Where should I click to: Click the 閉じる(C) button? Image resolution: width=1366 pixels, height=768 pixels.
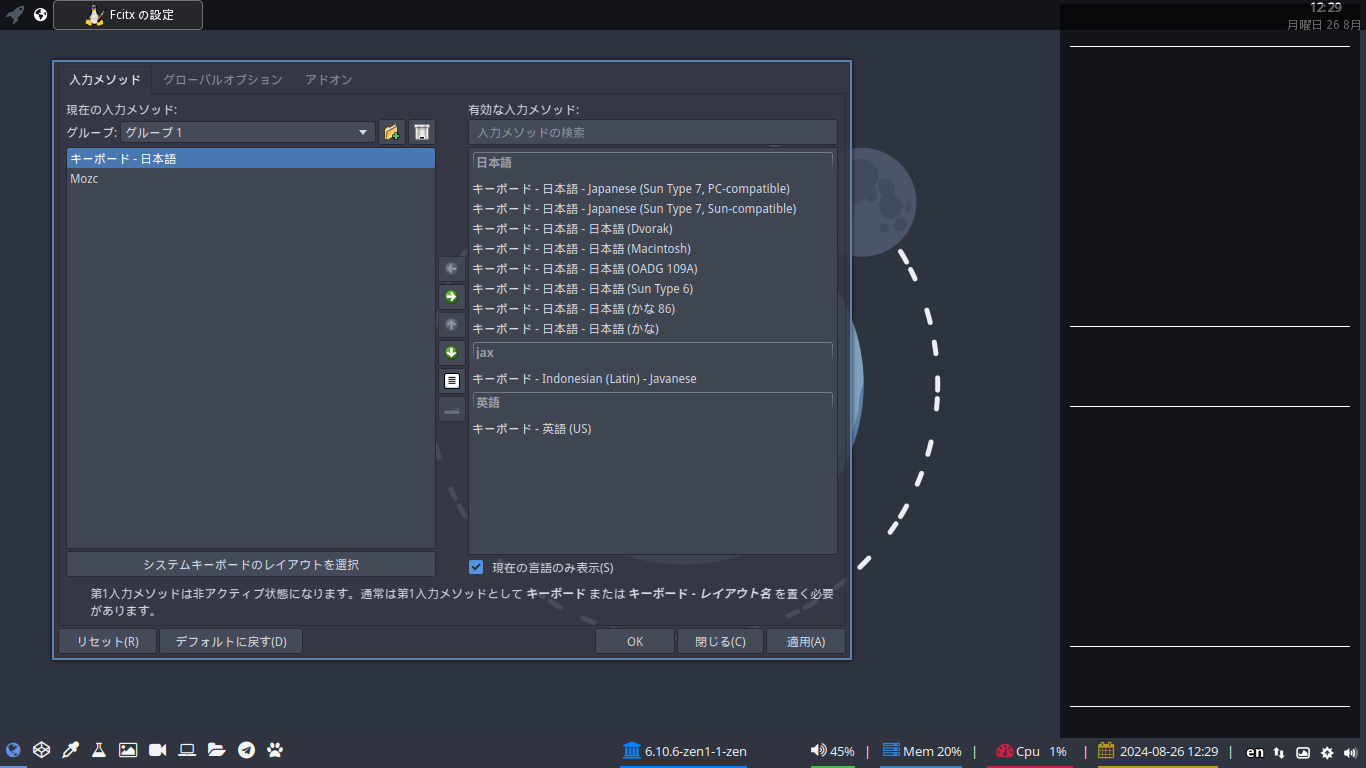(720, 641)
